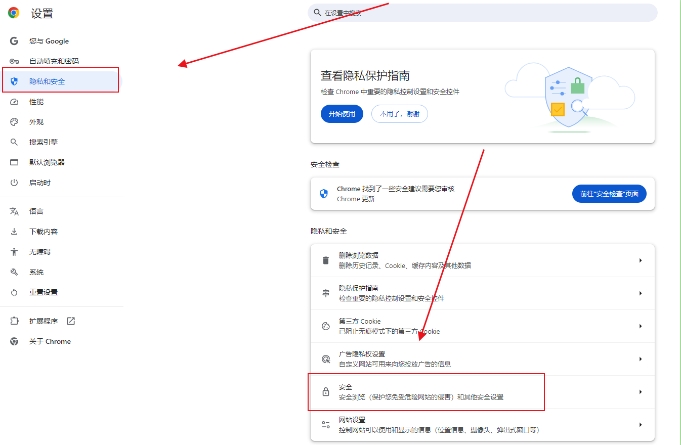
Task: Focus the 在设置中搜索 search field
Action: coord(483,13)
